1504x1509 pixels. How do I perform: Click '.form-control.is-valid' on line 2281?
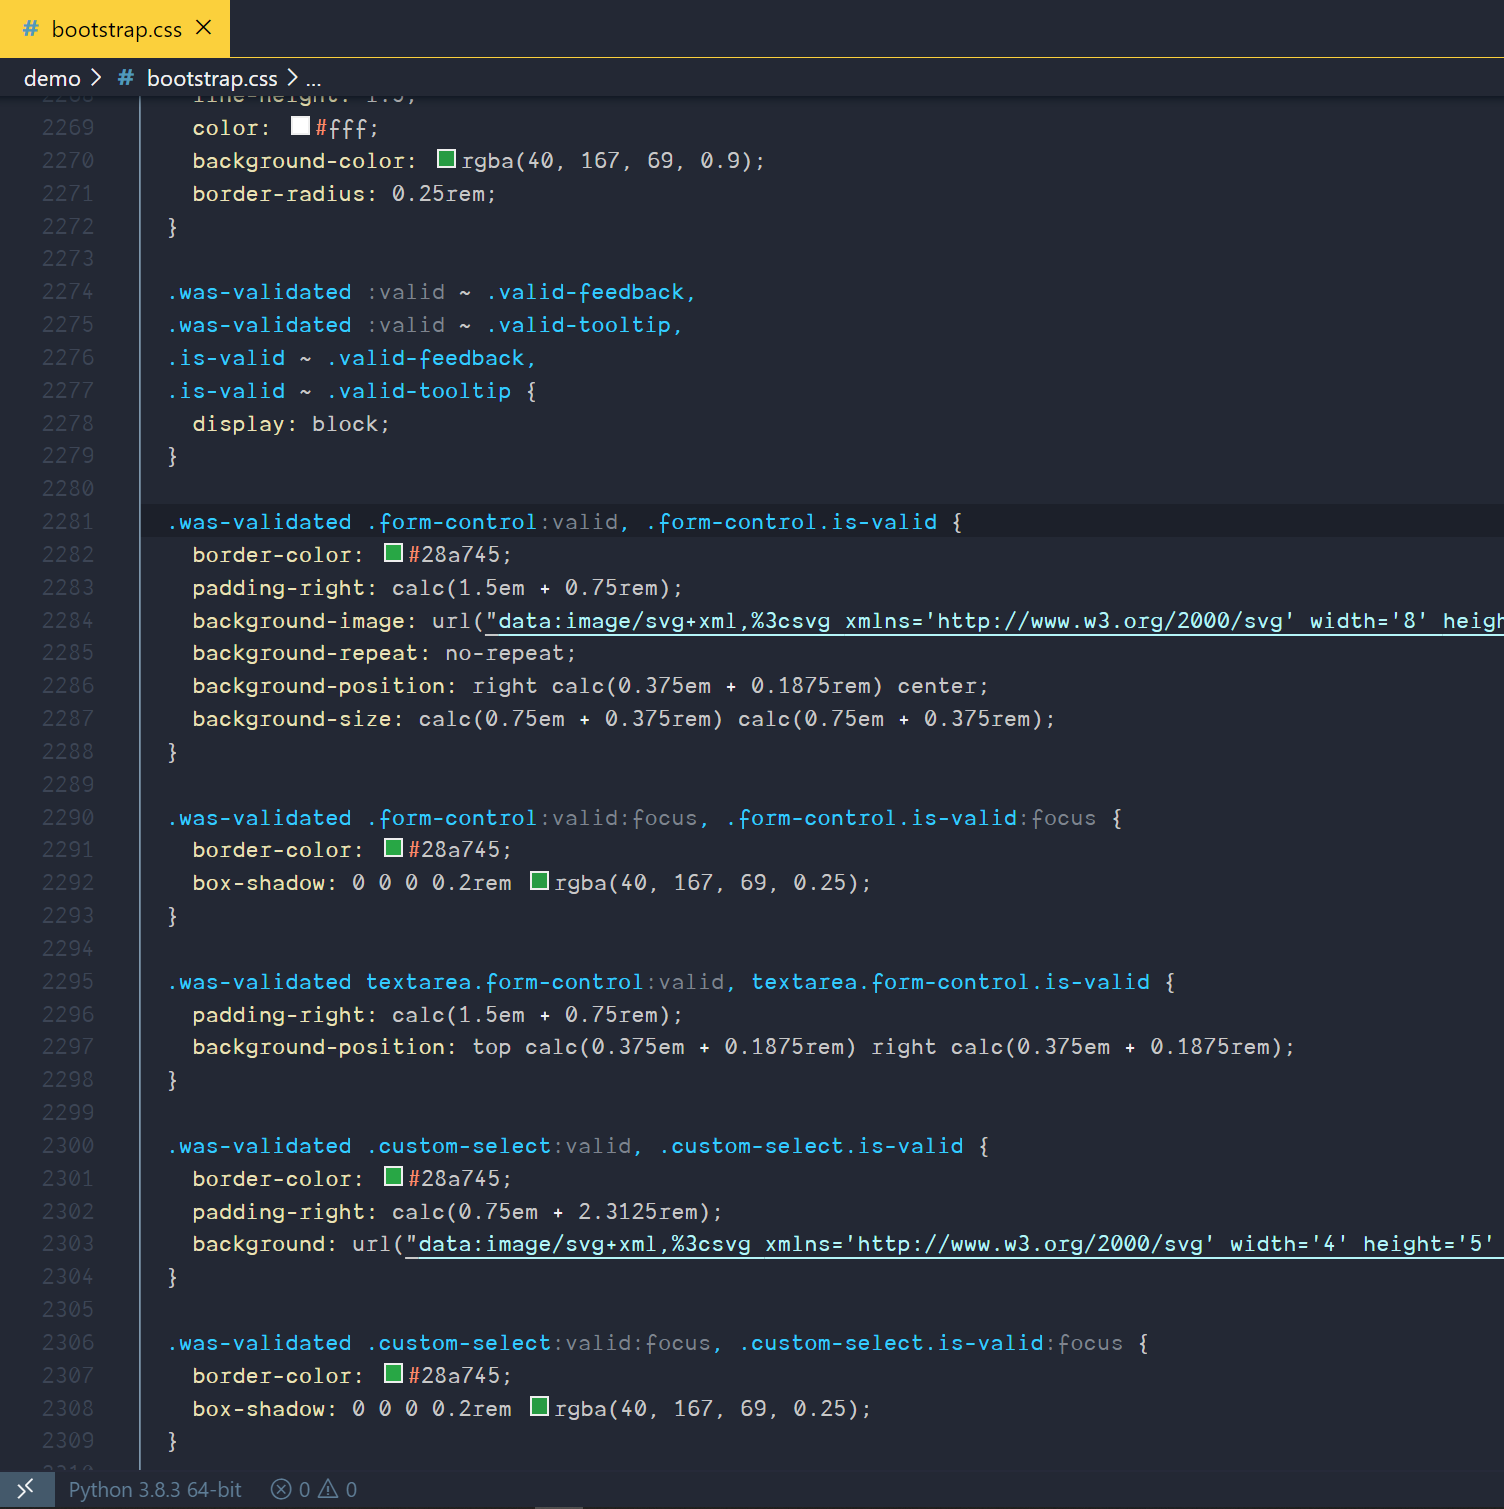791,522
